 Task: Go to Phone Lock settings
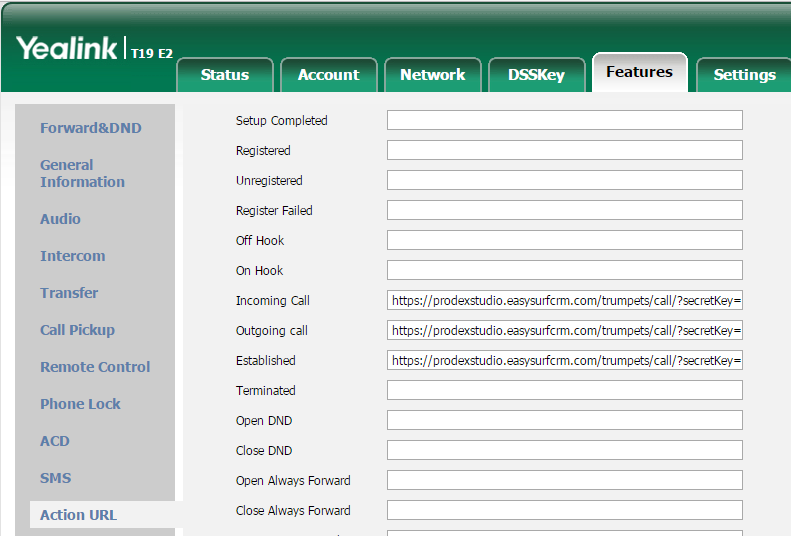pyautogui.click(x=80, y=404)
